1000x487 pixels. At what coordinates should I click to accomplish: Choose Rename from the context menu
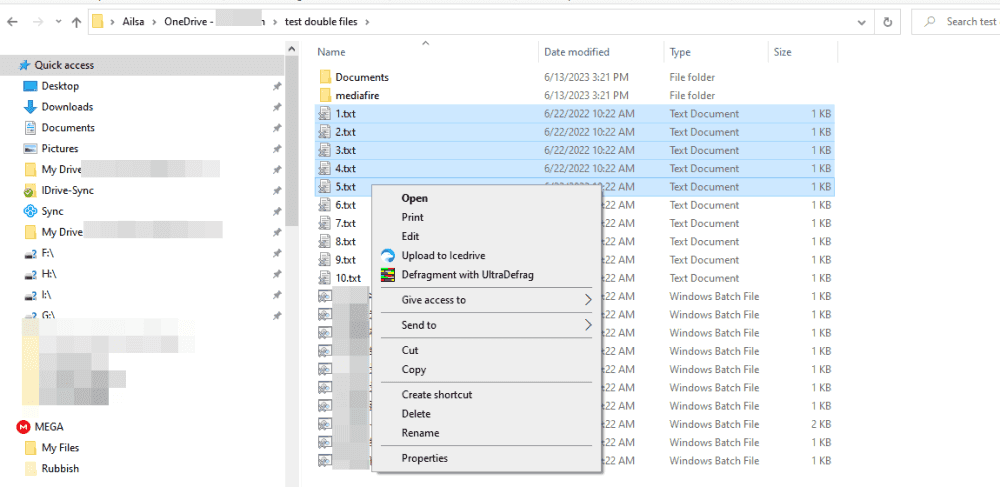click(420, 433)
